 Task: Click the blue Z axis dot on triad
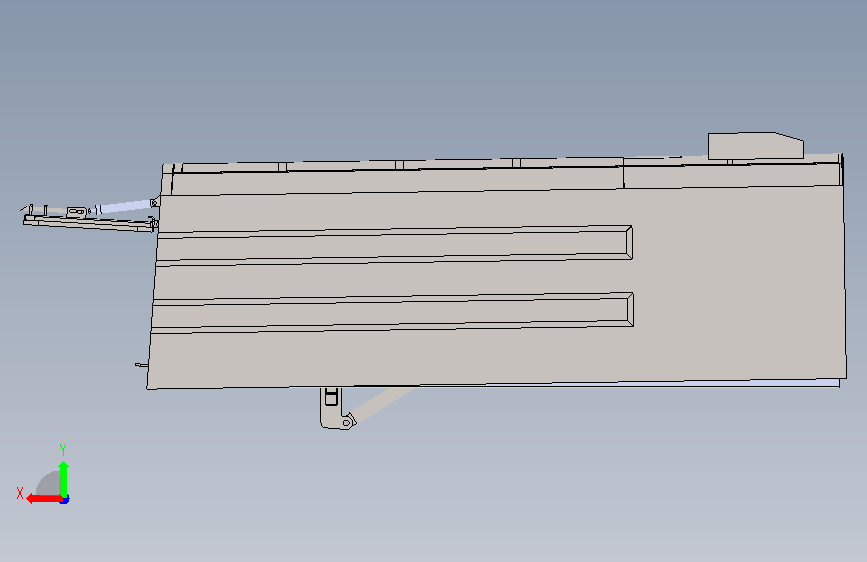pos(65,499)
